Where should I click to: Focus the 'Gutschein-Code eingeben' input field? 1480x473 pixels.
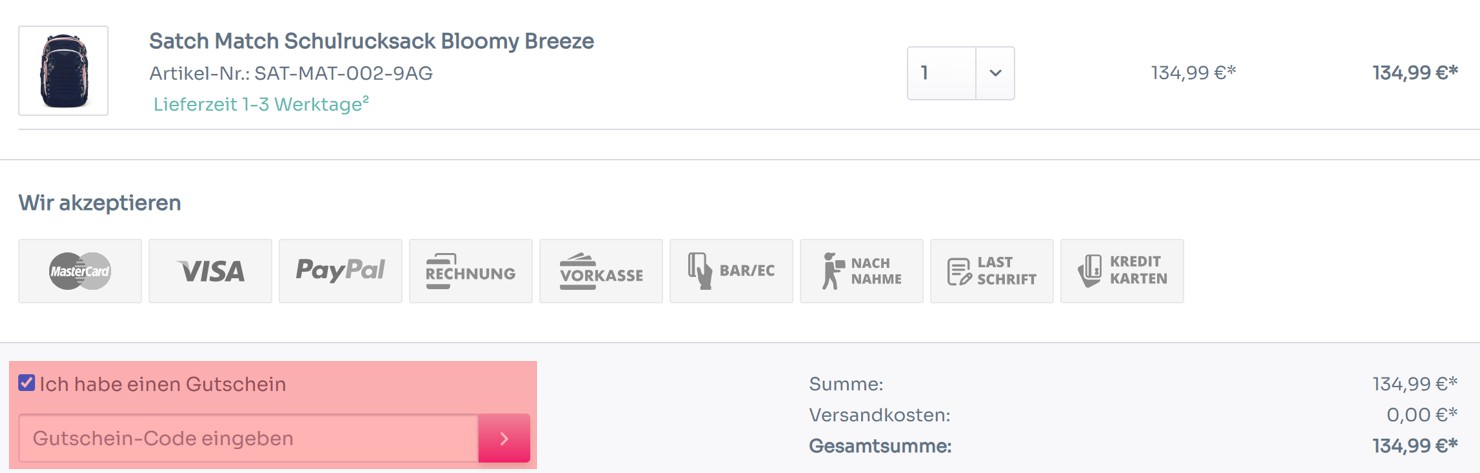(x=249, y=439)
